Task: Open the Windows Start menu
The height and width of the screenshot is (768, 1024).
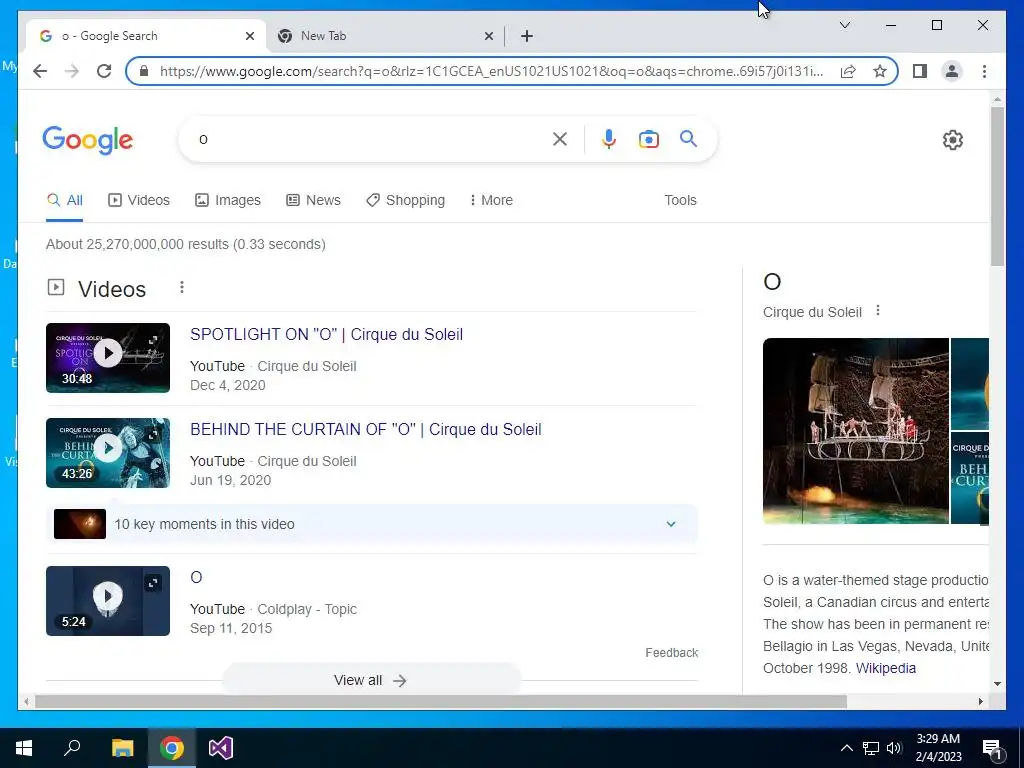Action: tap(24, 748)
